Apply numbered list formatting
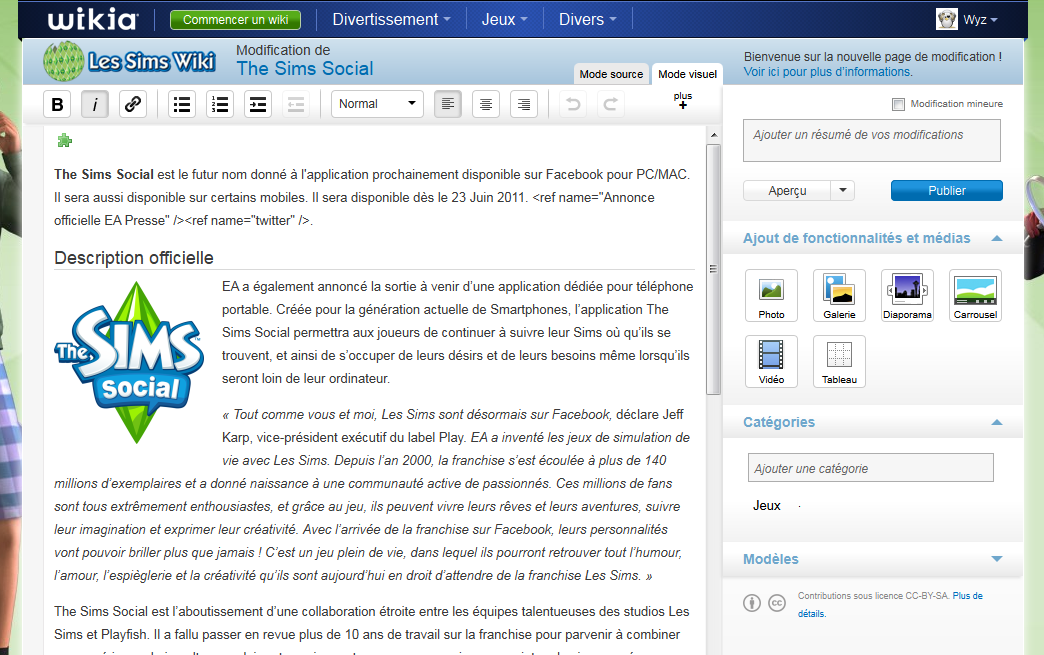 220,105
